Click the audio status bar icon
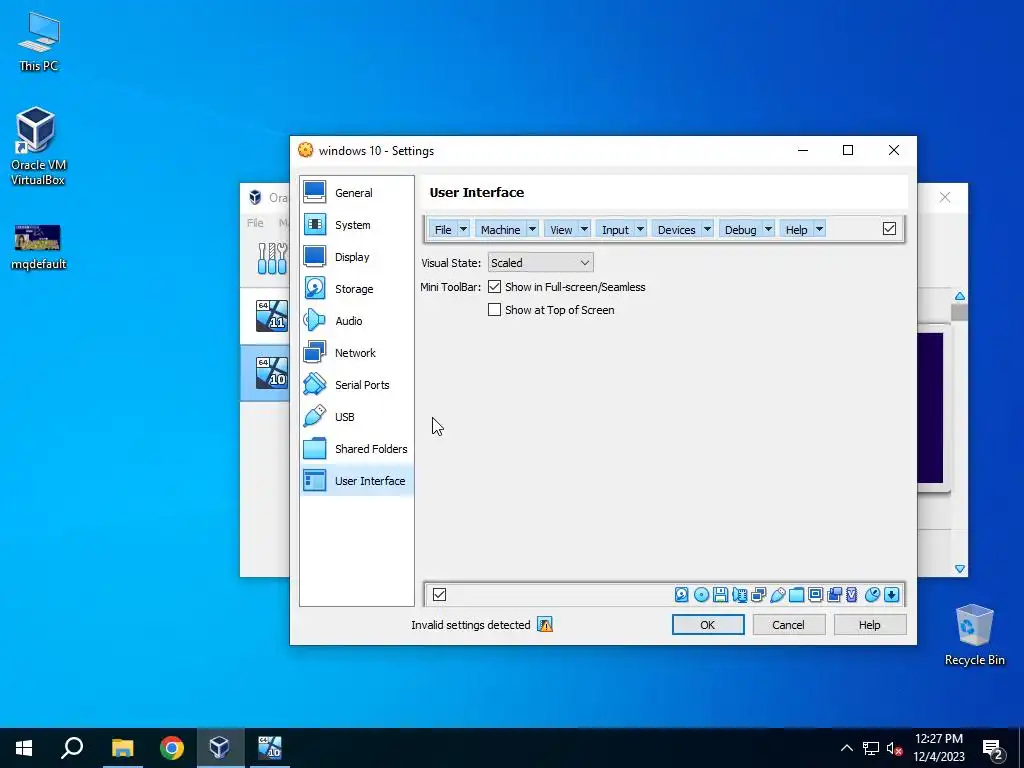 point(739,594)
